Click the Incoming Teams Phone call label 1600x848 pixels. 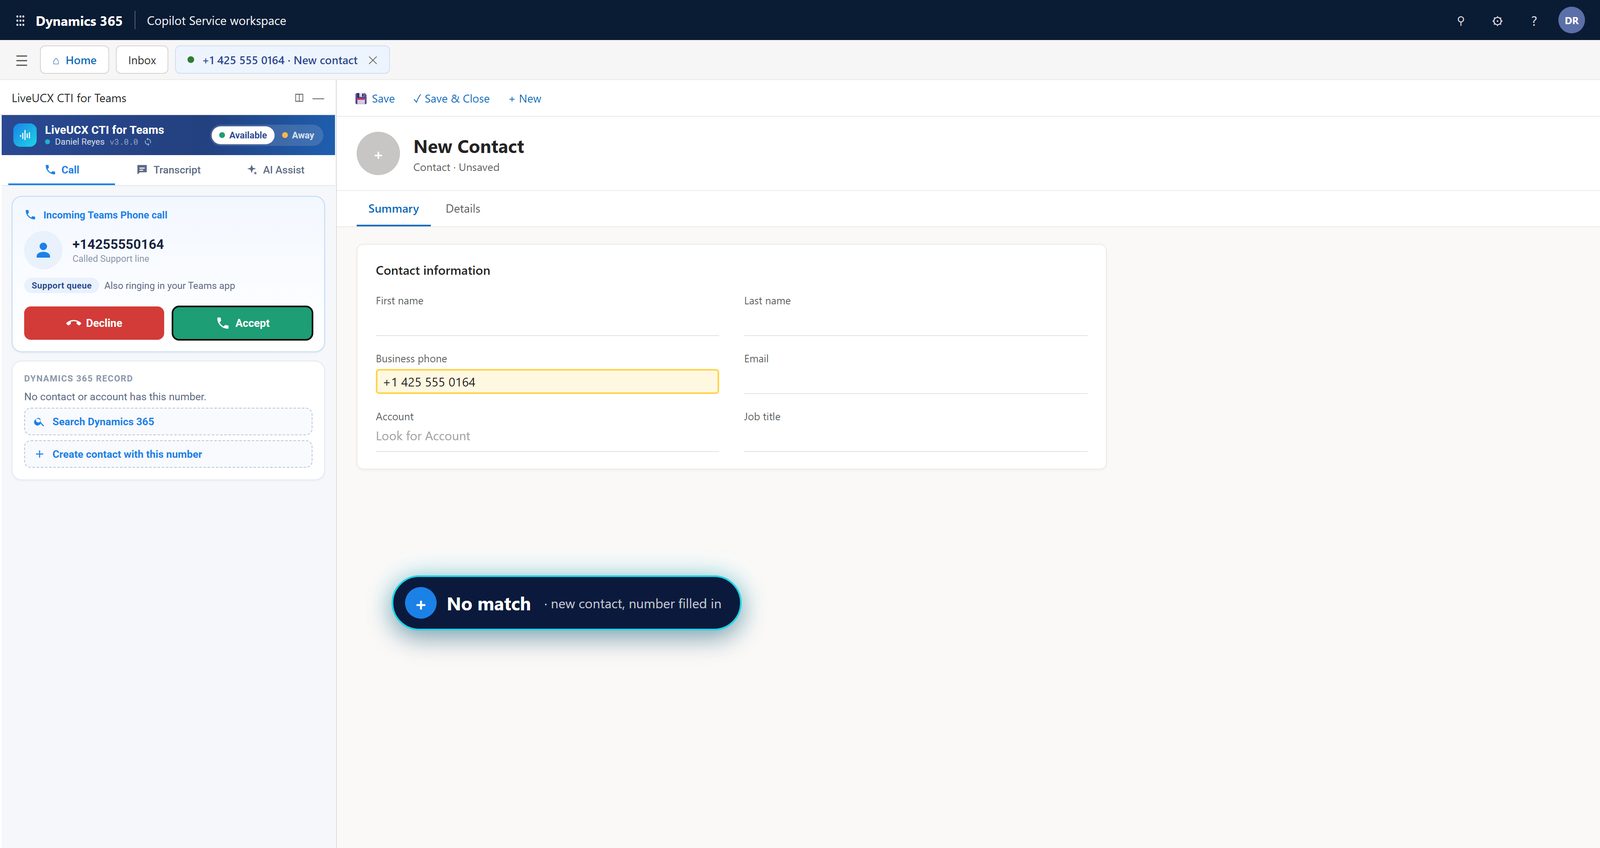[x=105, y=215]
